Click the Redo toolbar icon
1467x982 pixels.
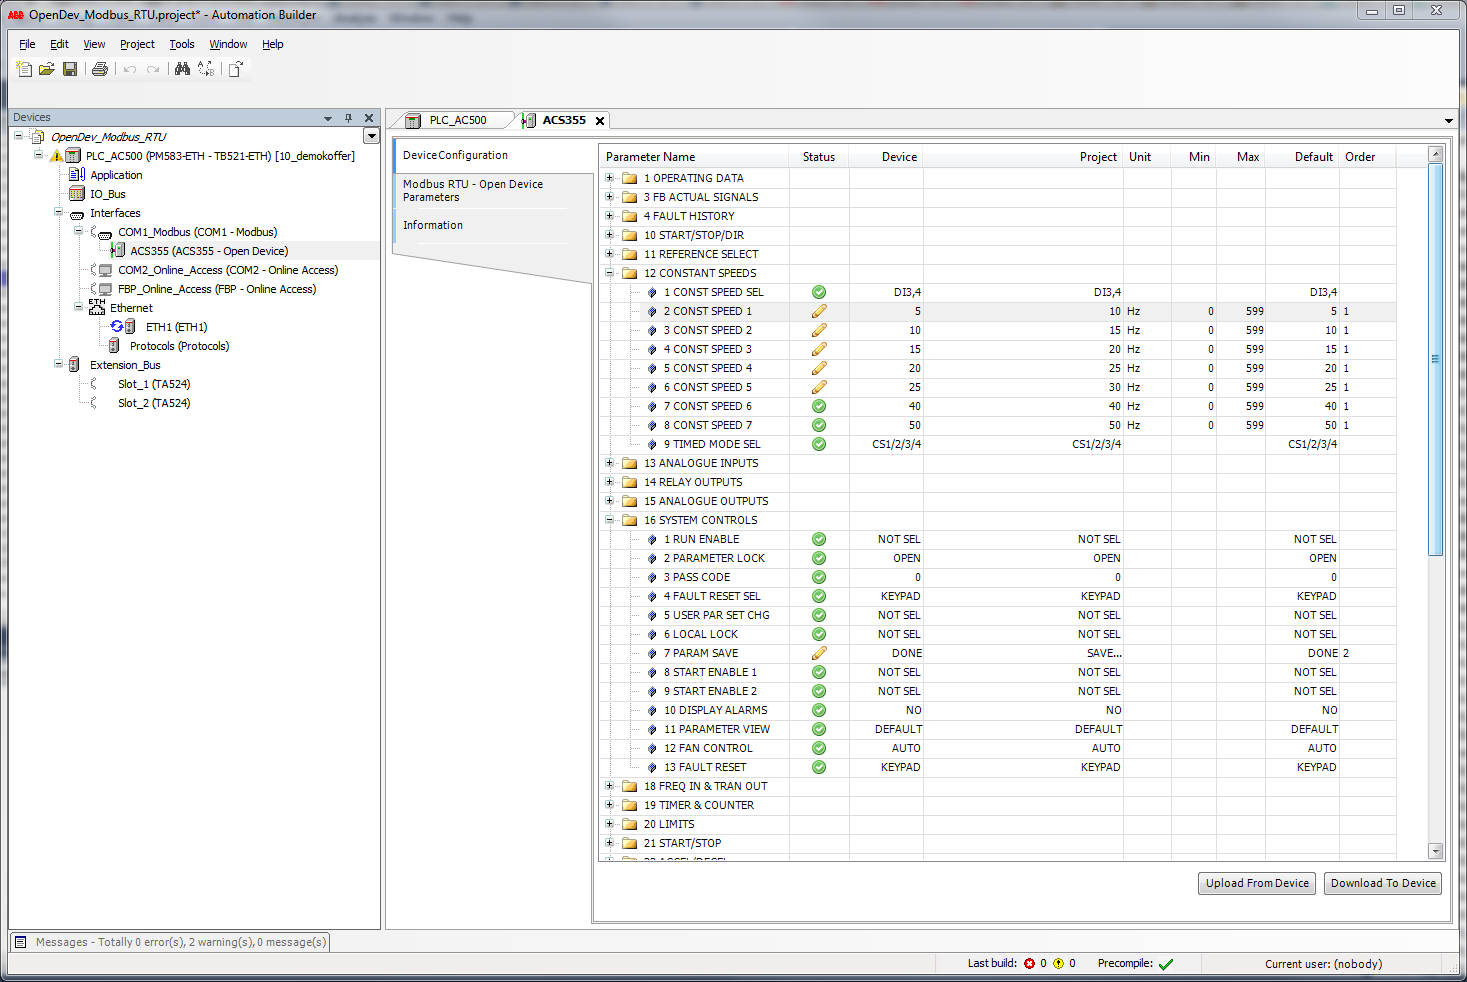[x=153, y=69]
